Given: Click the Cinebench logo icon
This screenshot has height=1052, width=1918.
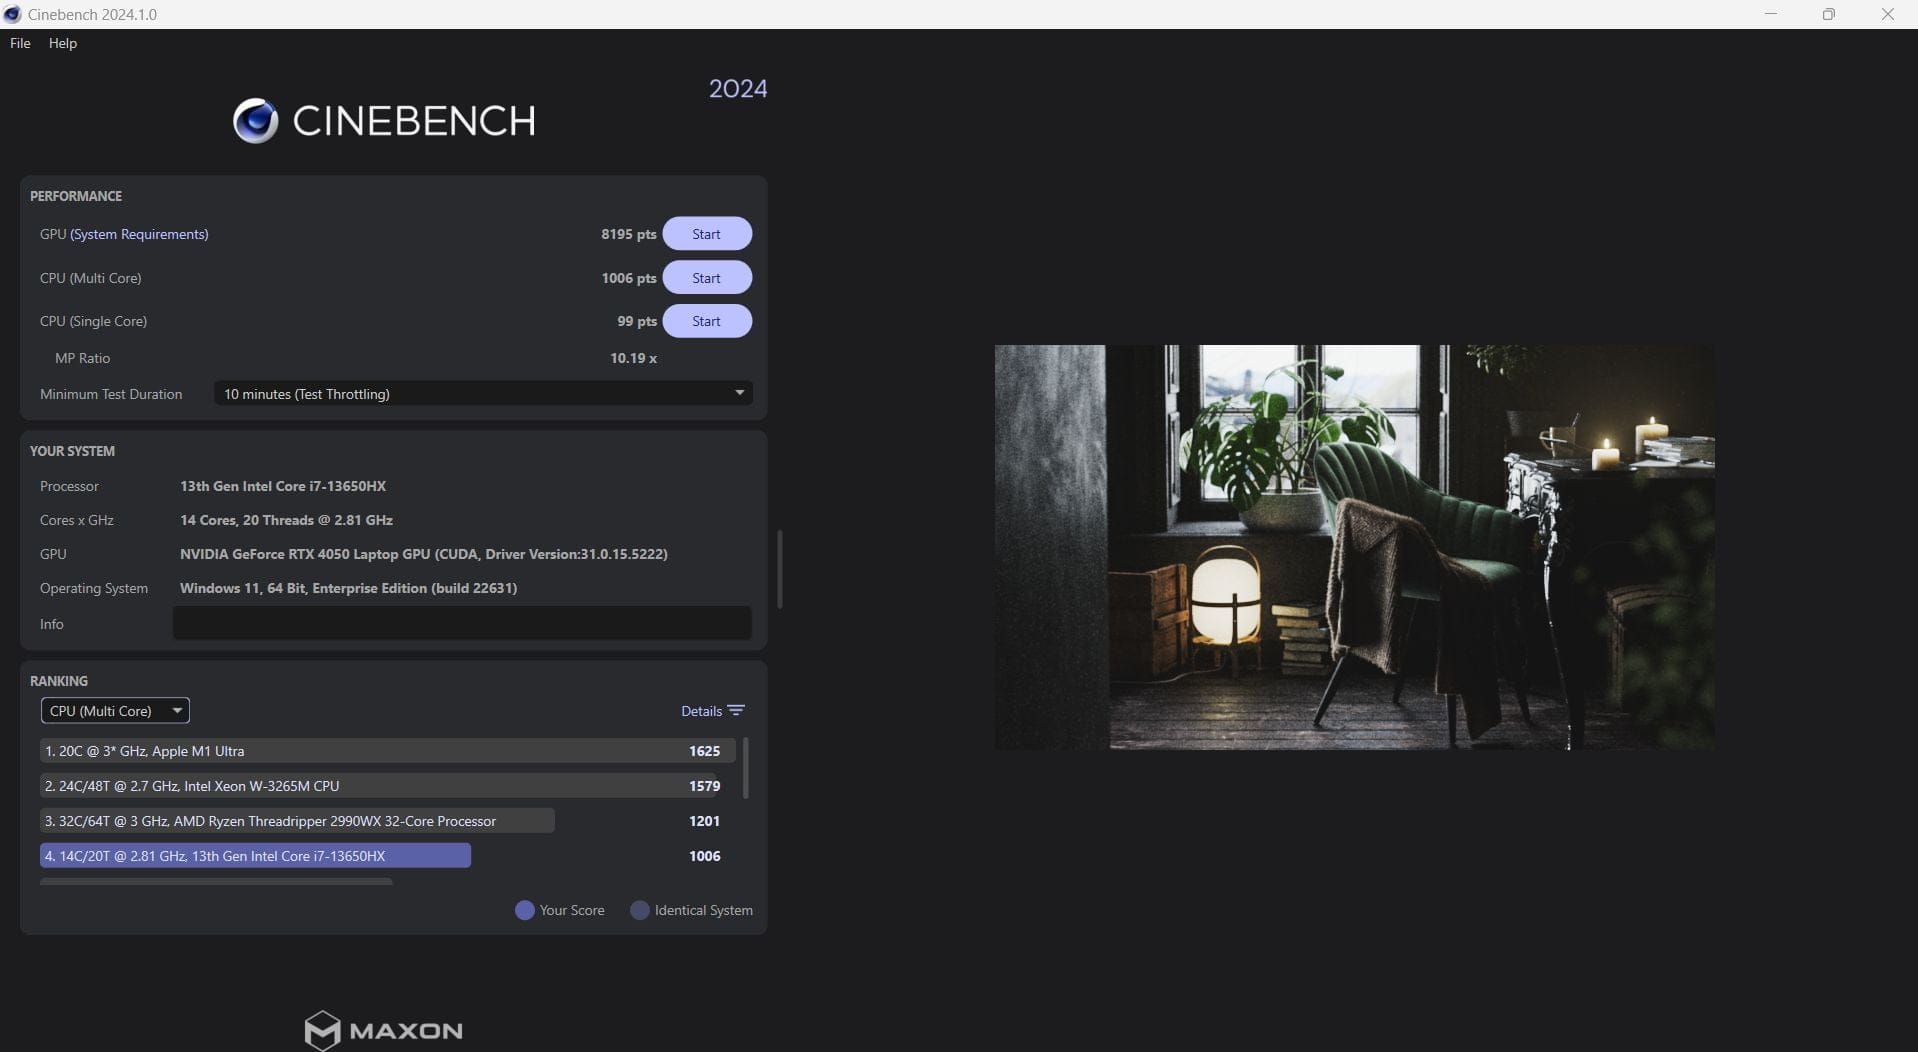Looking at the screenshot, I should point(256,121).
